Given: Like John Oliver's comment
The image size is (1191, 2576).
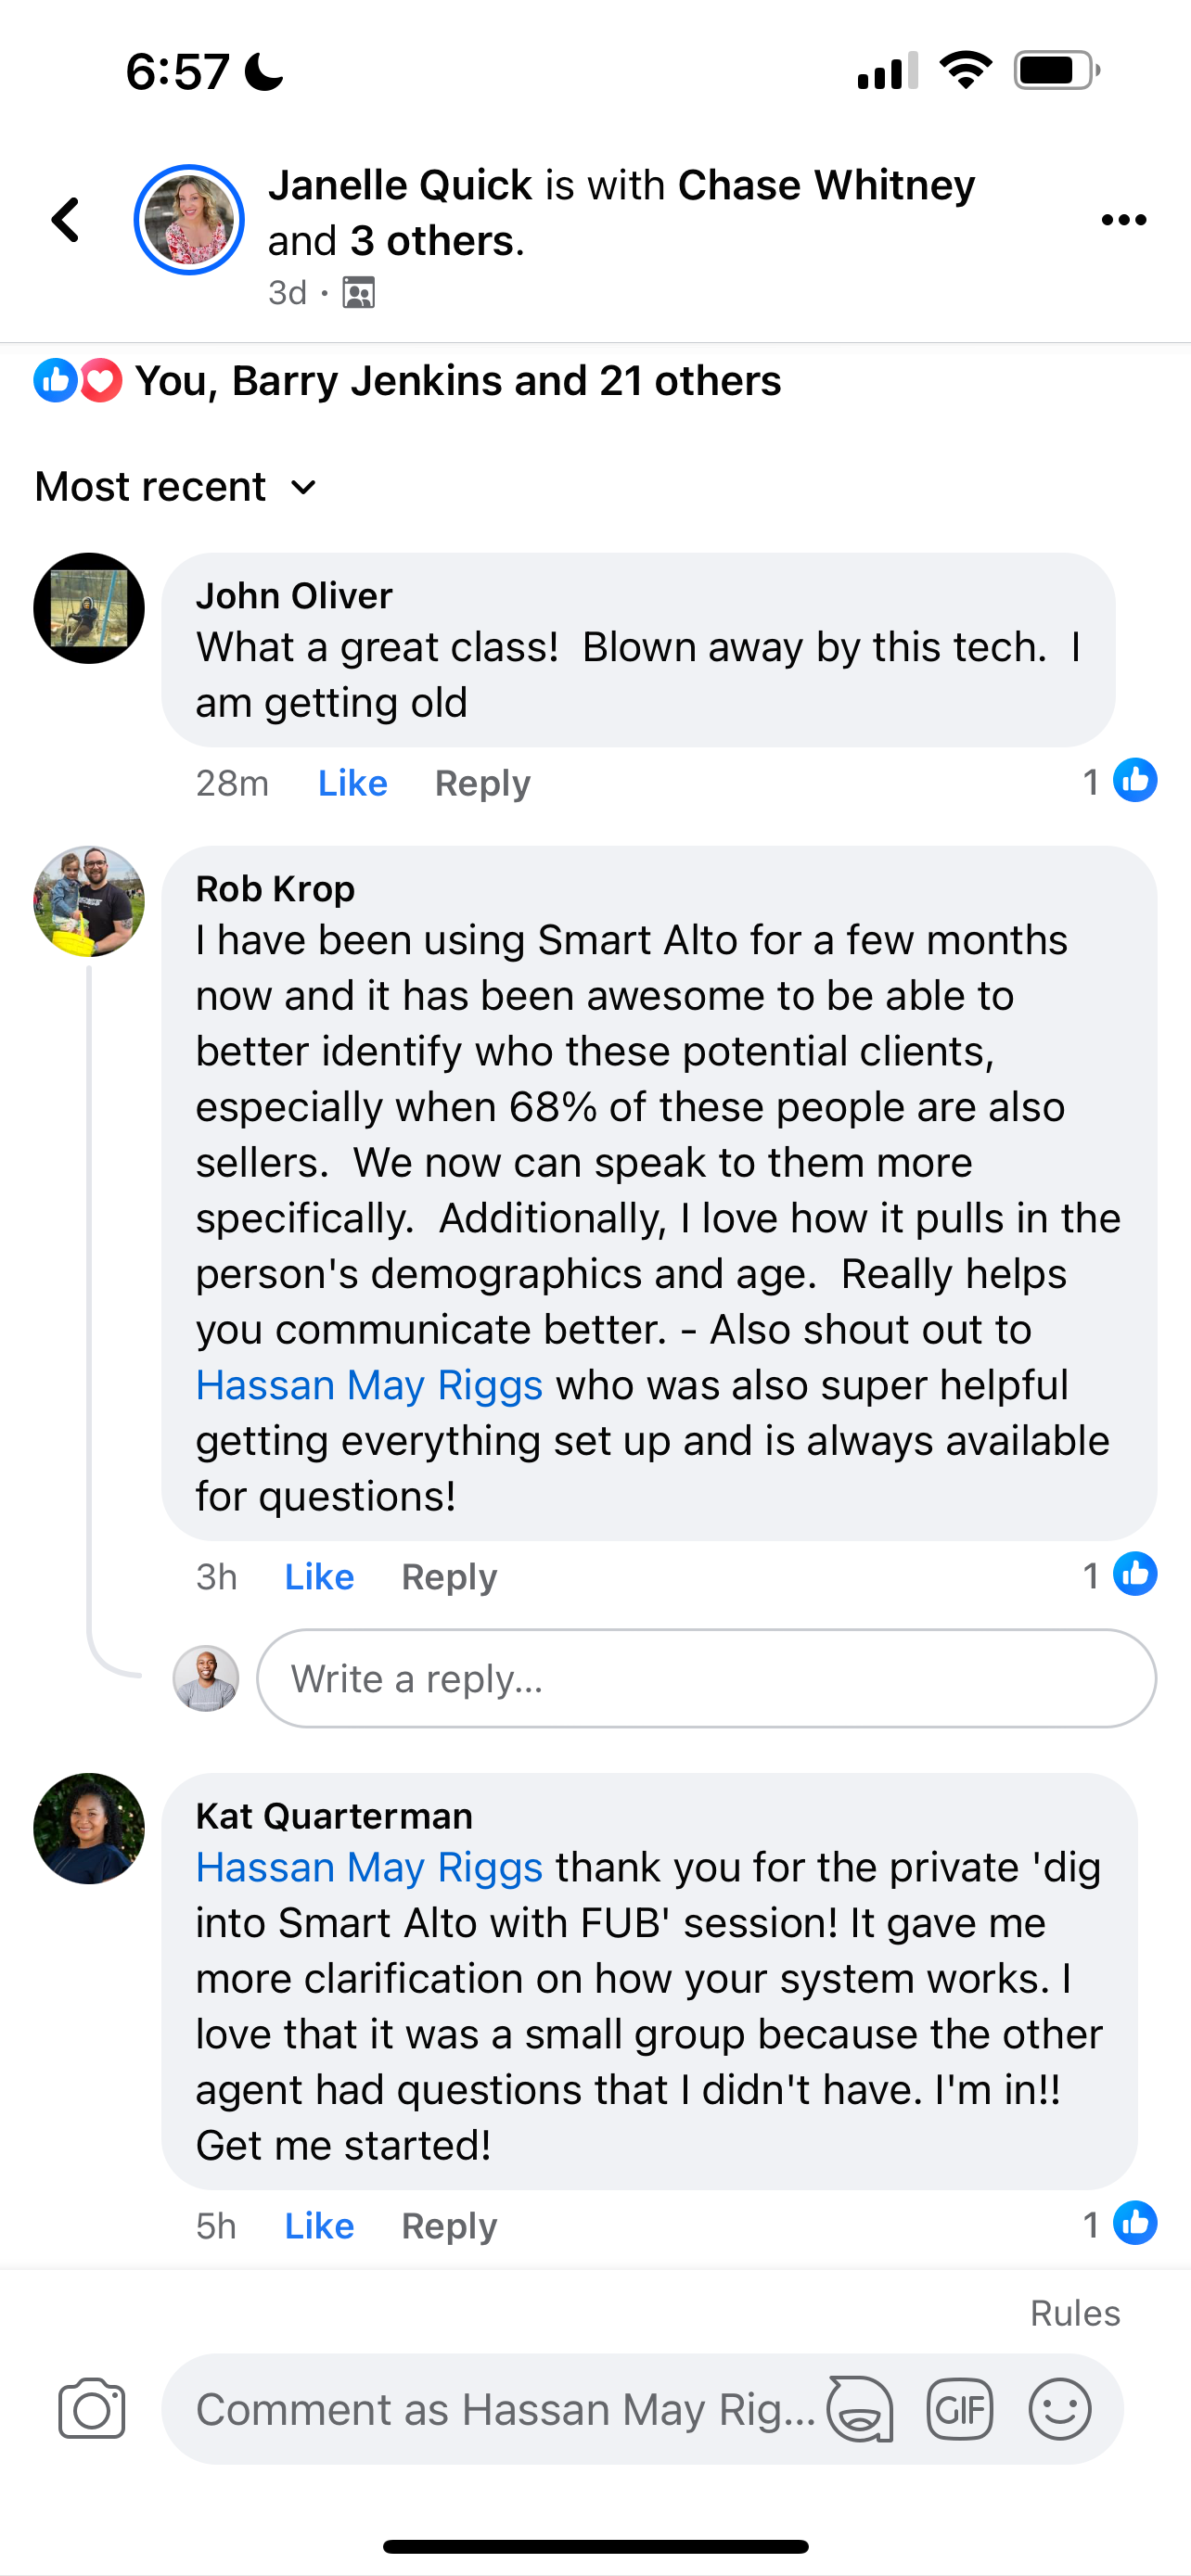Looking at the screenshot, I should tap(352, 783).
